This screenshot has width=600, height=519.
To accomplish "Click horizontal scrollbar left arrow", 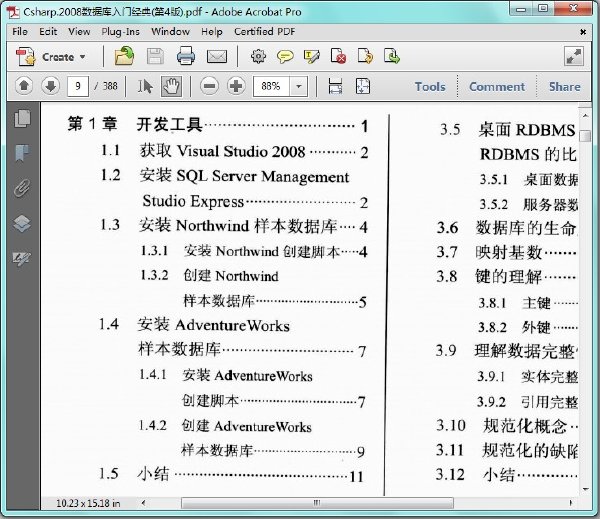I will pos(143,503).
